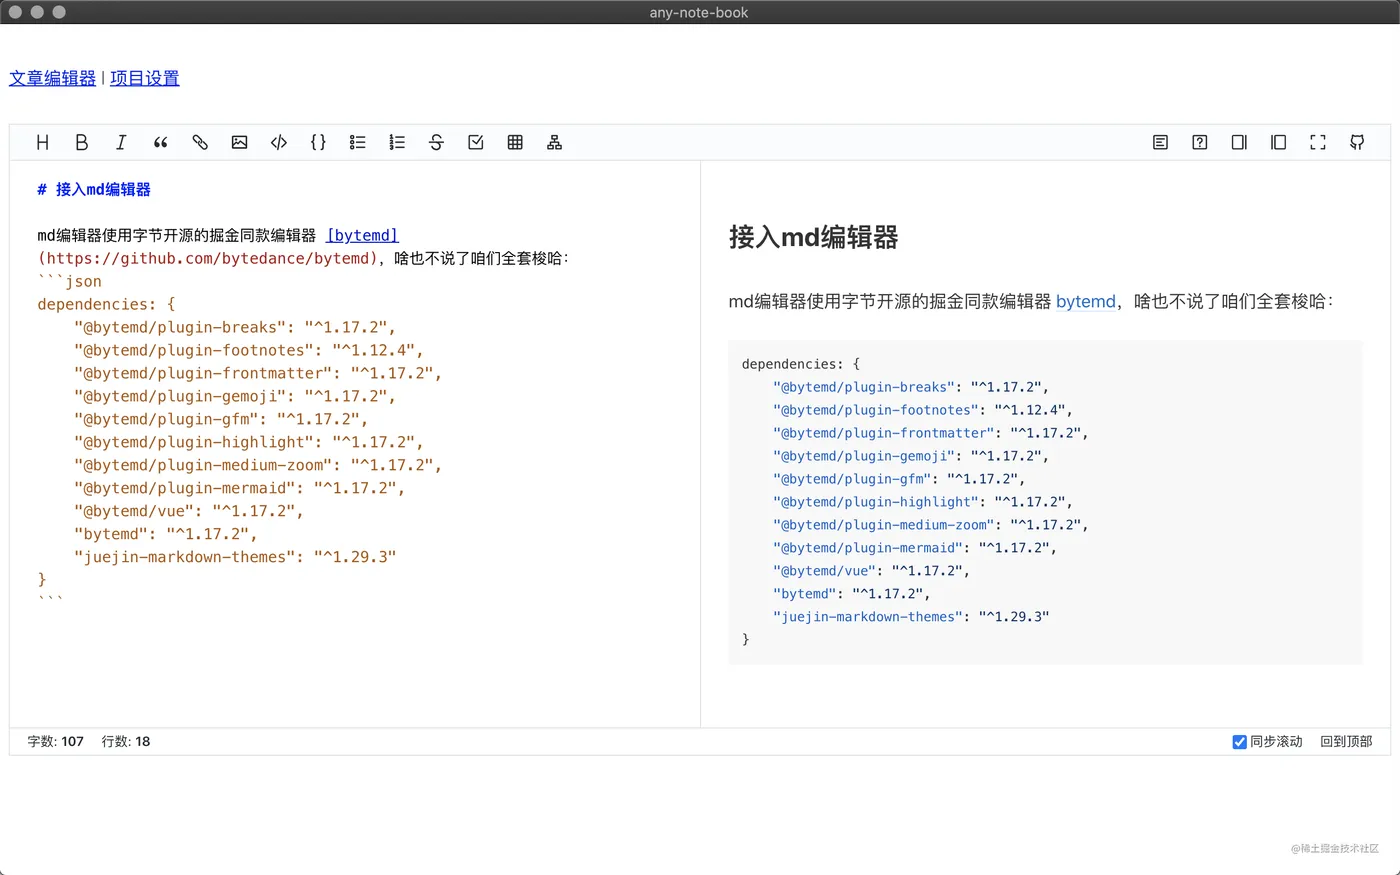Click the plugin-footnotes line in the editor
This screenshot has width=1400, height=875.
pos(249,350)
